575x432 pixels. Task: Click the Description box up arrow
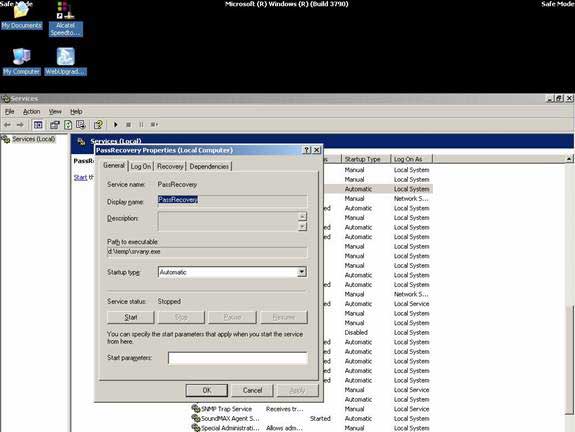(303, 216)
